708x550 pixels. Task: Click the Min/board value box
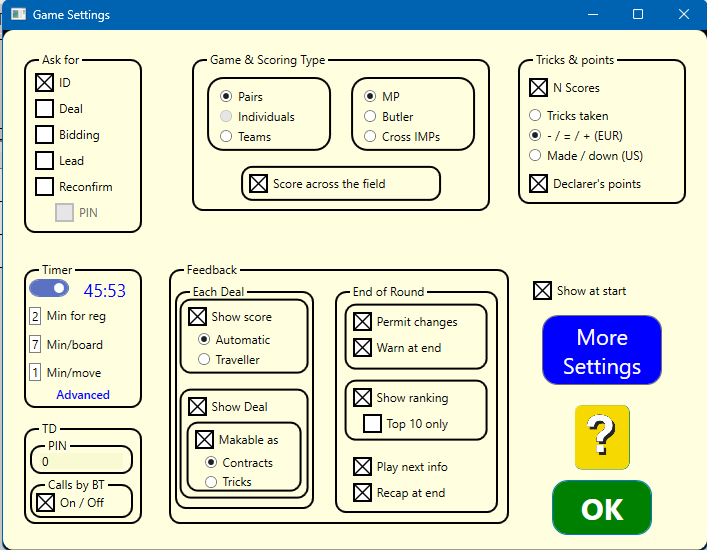35,345
